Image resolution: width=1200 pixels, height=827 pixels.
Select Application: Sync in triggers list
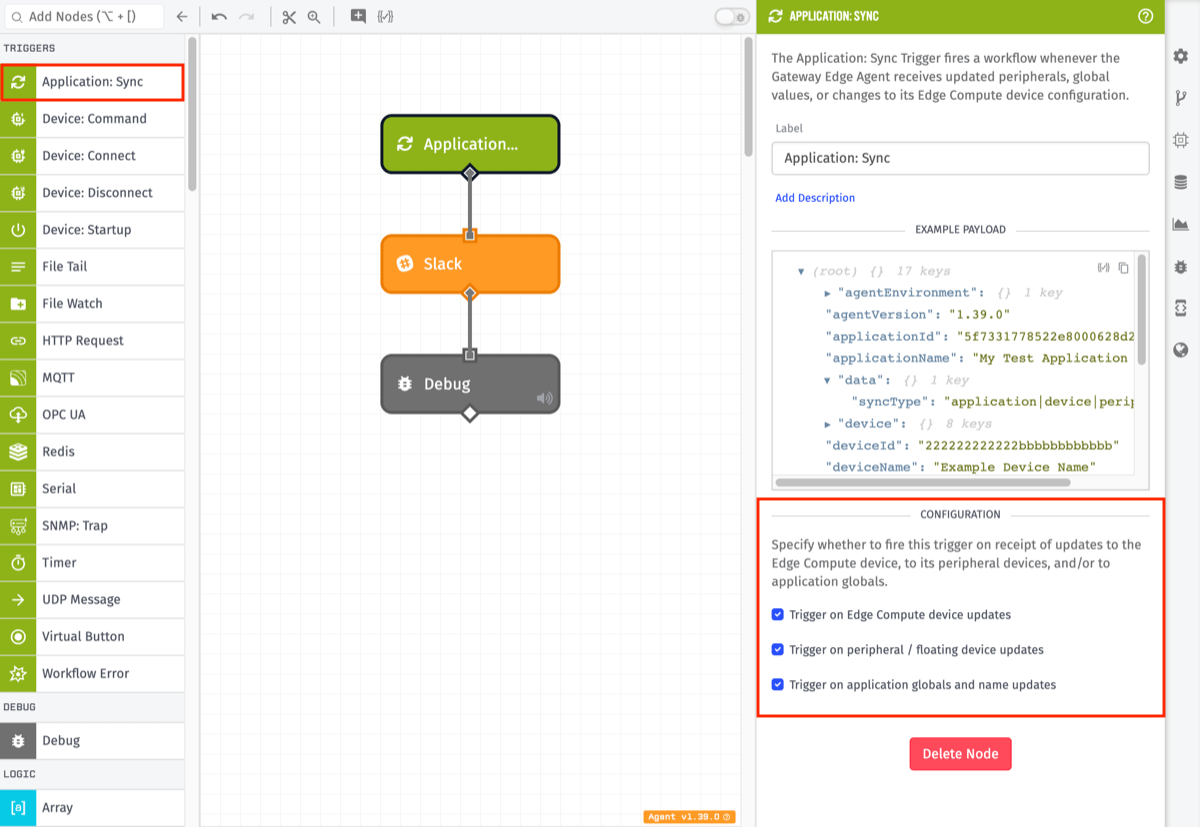click(x=92, y=82)
